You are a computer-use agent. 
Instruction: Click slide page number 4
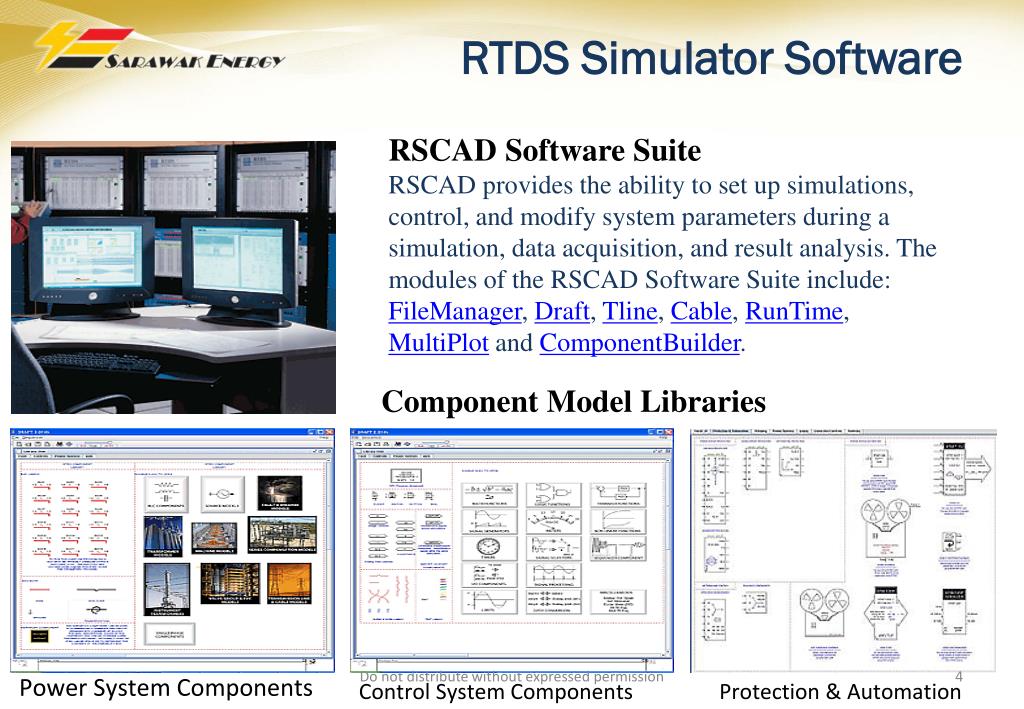point(959,676)
